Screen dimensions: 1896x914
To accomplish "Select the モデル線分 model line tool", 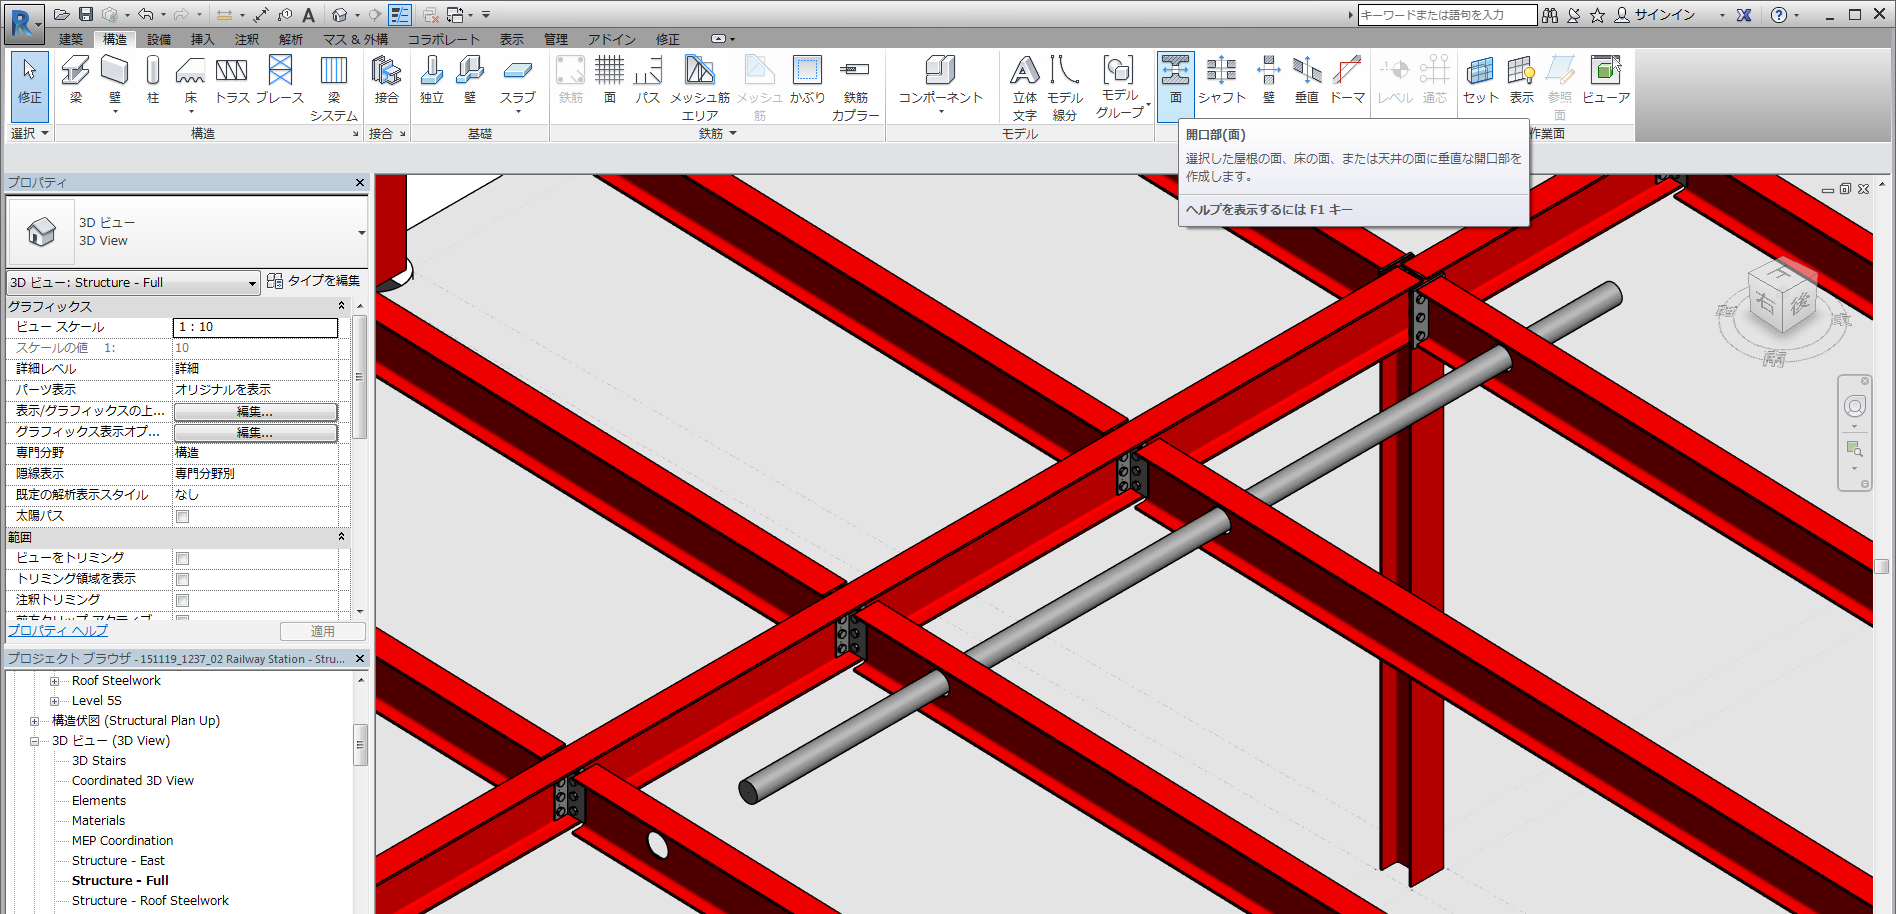I will tap(1065, 88).
